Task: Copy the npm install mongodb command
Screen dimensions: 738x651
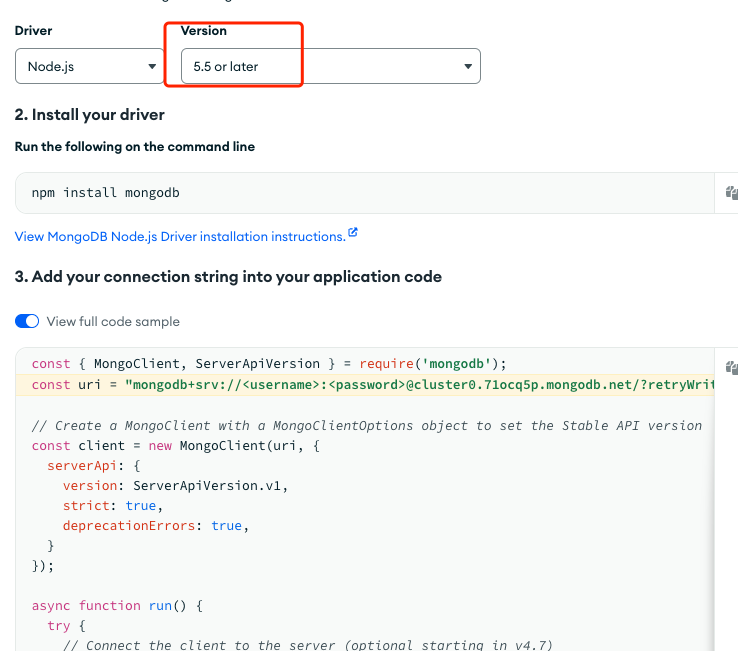Action: (731, 193)
